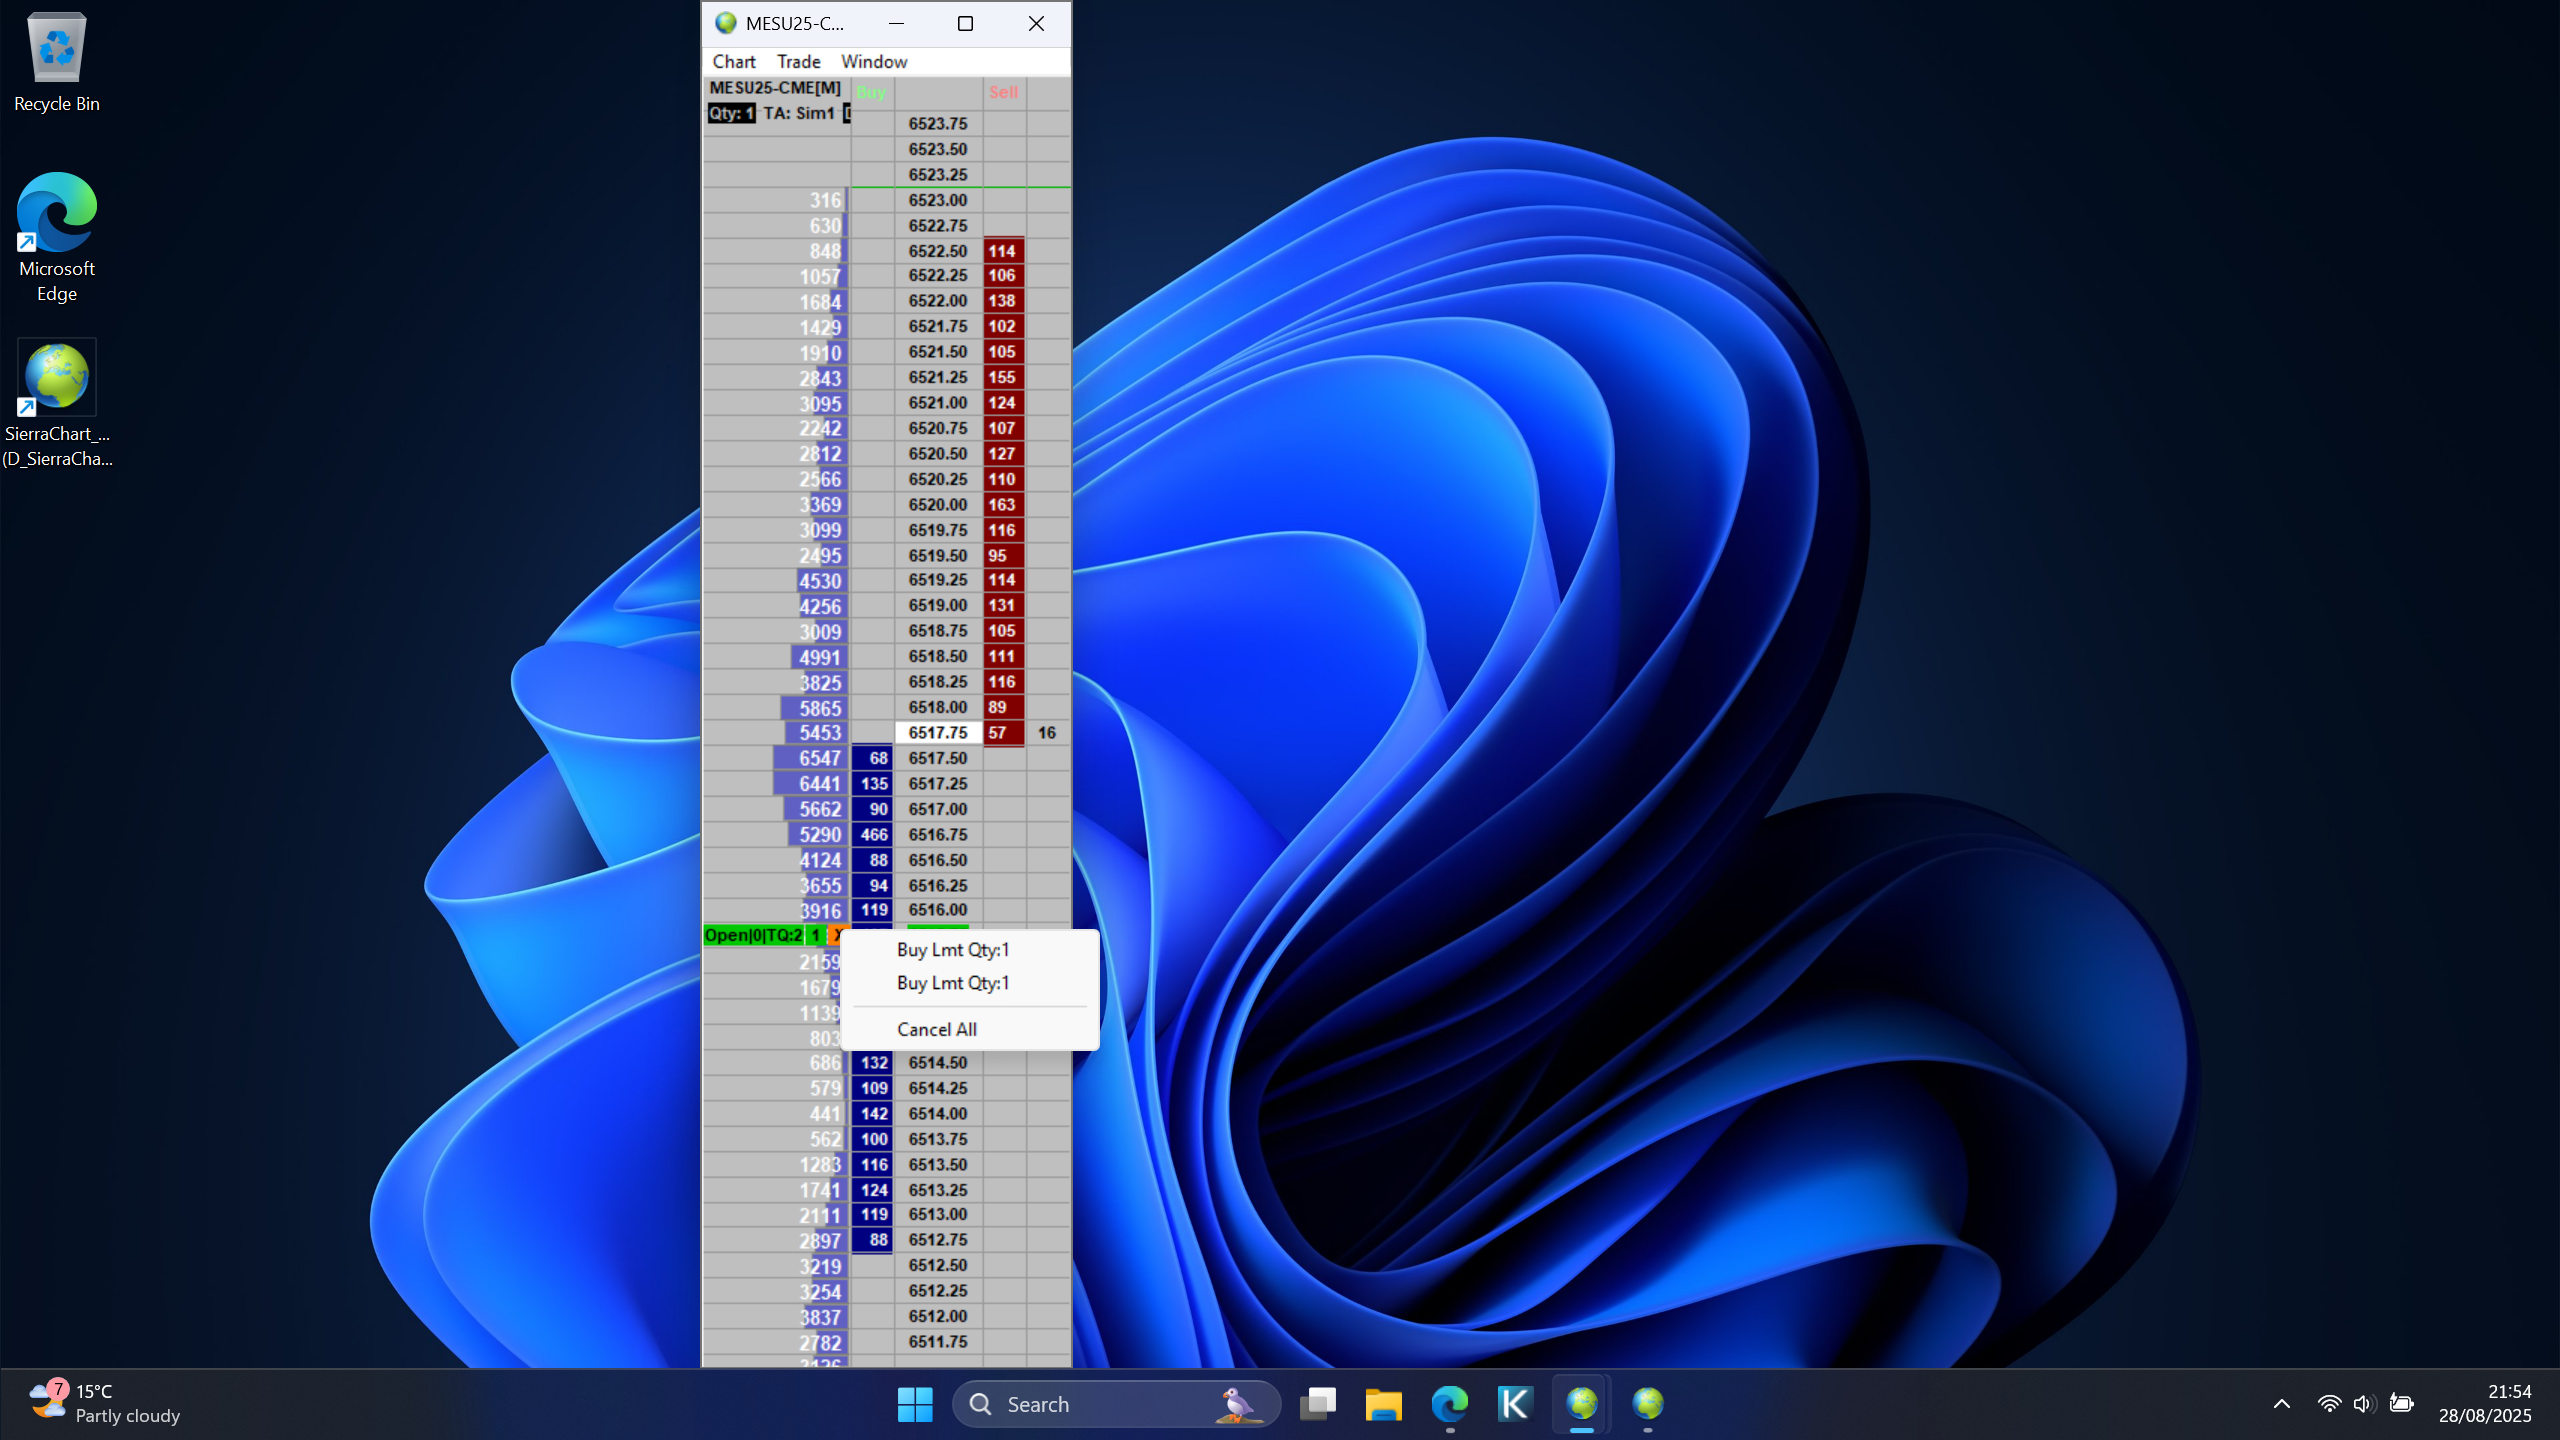Click the Qty: 1 quantity button

pos(731,114)
